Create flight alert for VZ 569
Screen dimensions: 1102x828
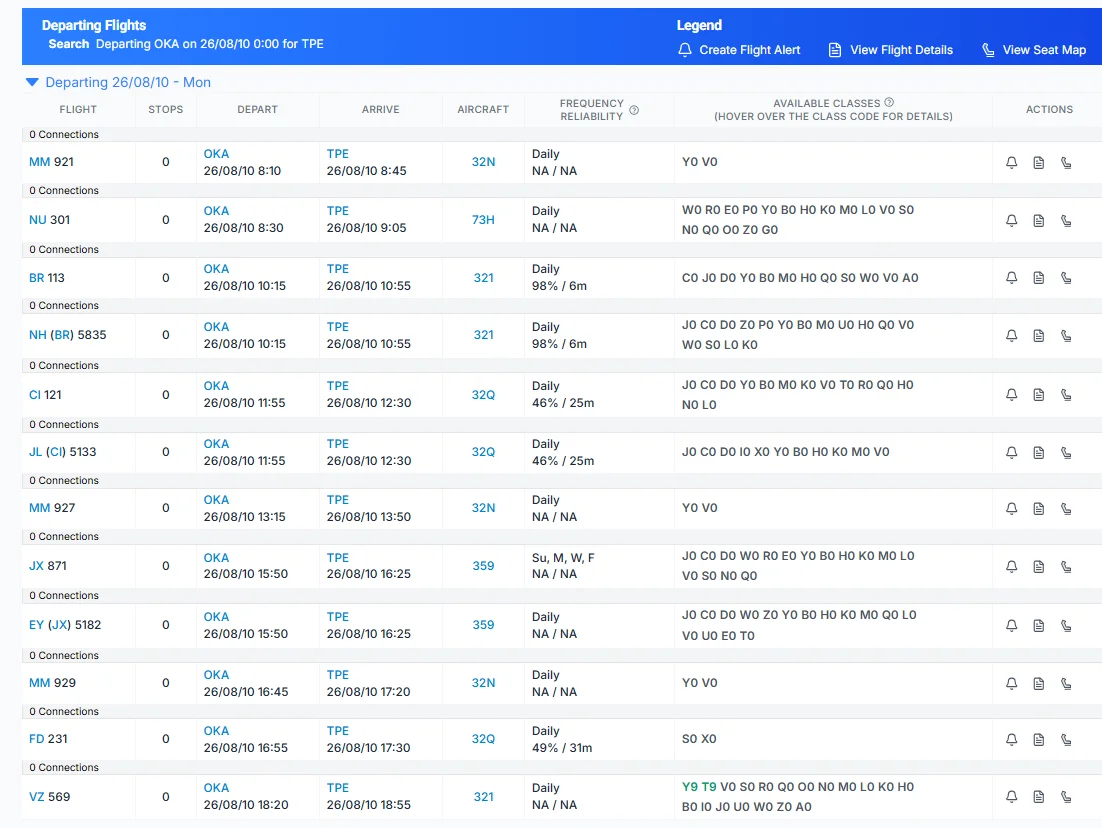[1011, 797]
